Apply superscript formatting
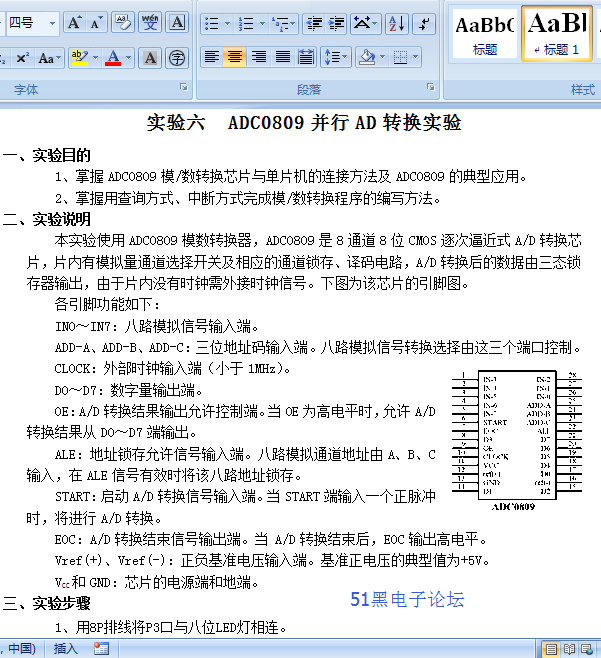The height and width of the screenshot is (658, 601). pos(22,57)
